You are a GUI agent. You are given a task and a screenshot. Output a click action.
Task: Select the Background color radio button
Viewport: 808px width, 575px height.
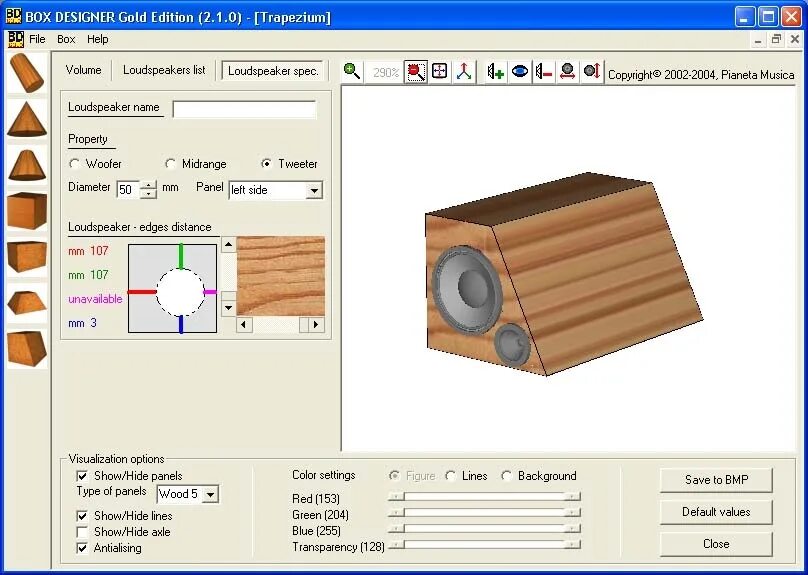click(x=507, y=476)
